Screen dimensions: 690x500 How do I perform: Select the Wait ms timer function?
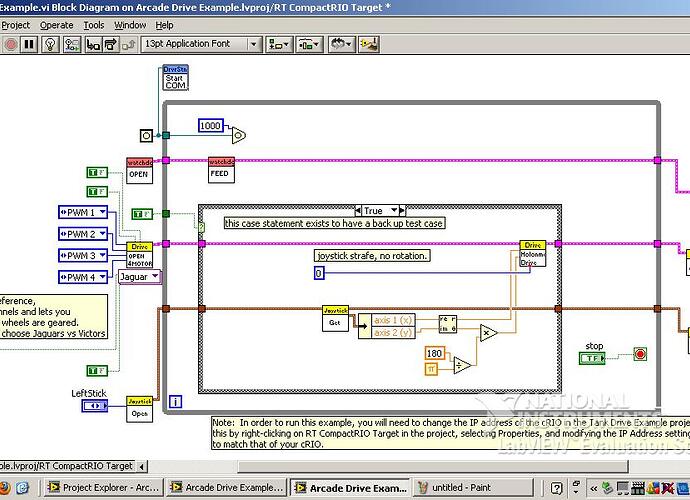pyautogui.click(x=239, y=135)
